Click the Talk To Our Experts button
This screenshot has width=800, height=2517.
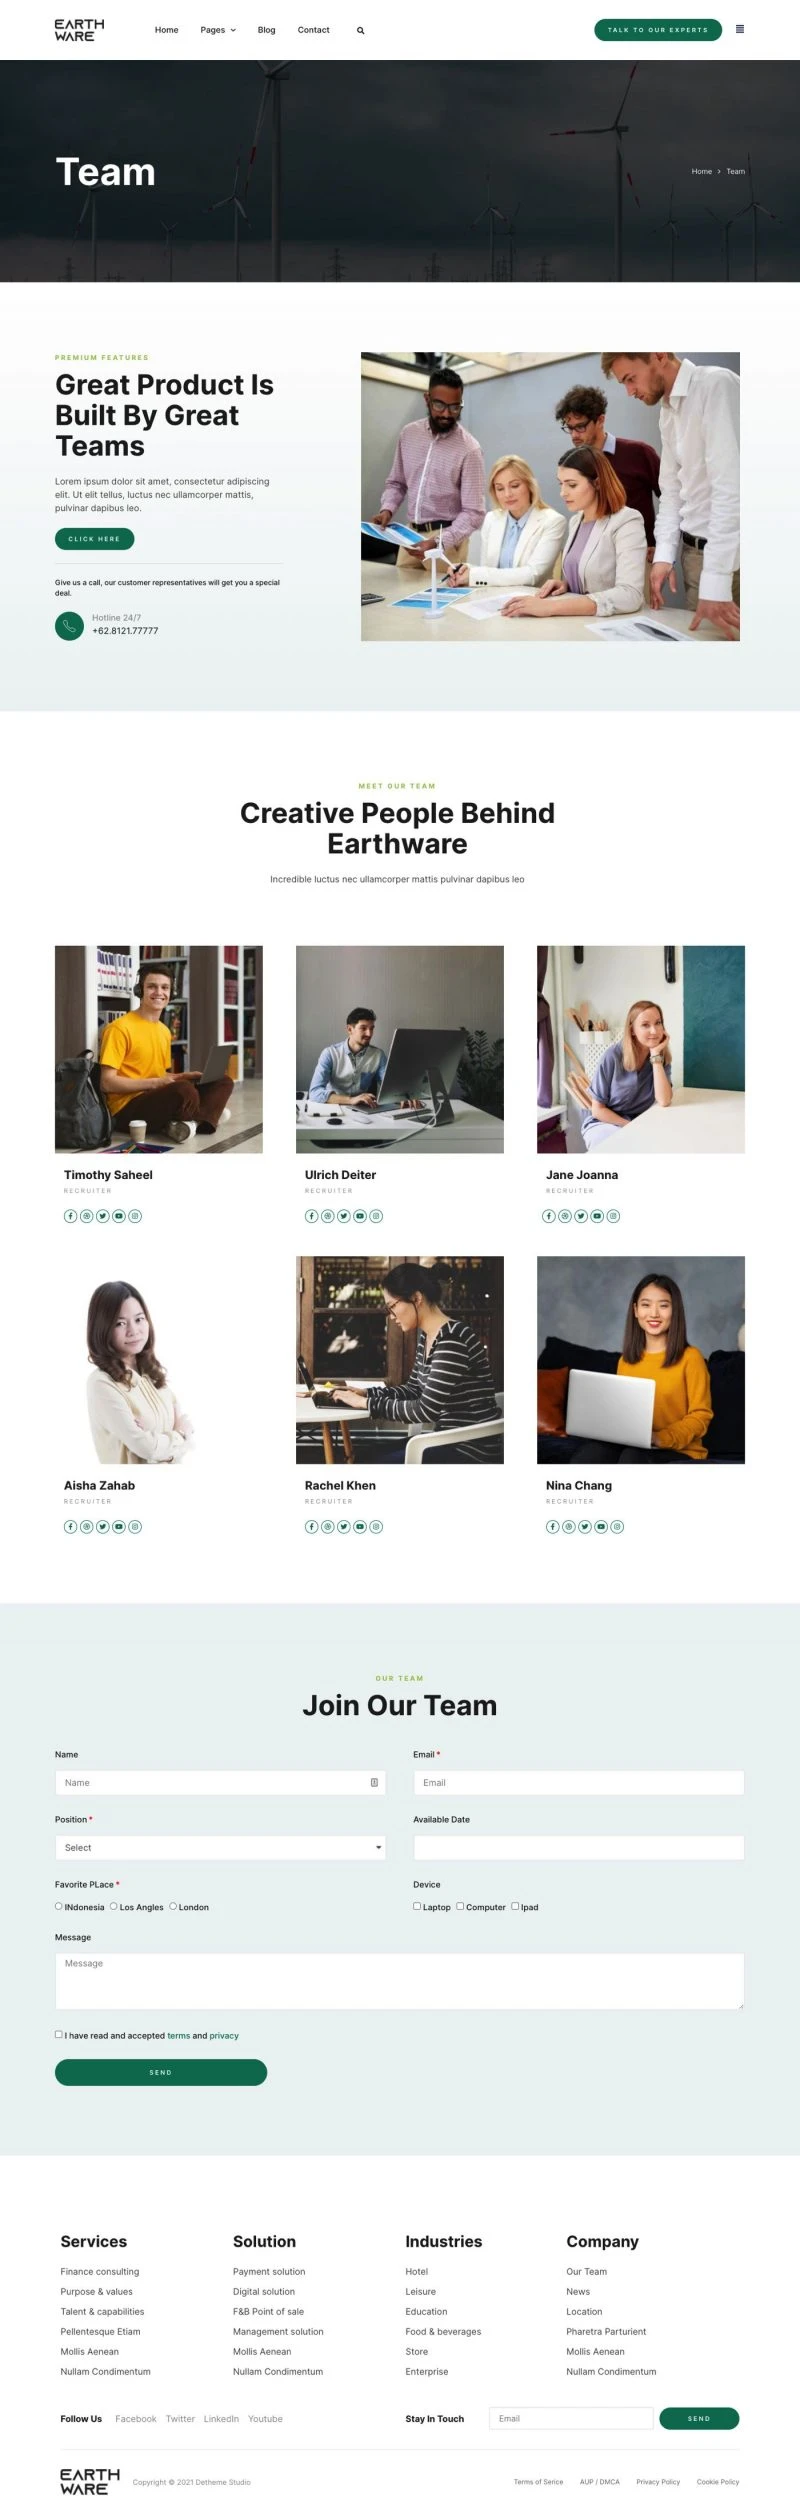(x=658, y=30)
